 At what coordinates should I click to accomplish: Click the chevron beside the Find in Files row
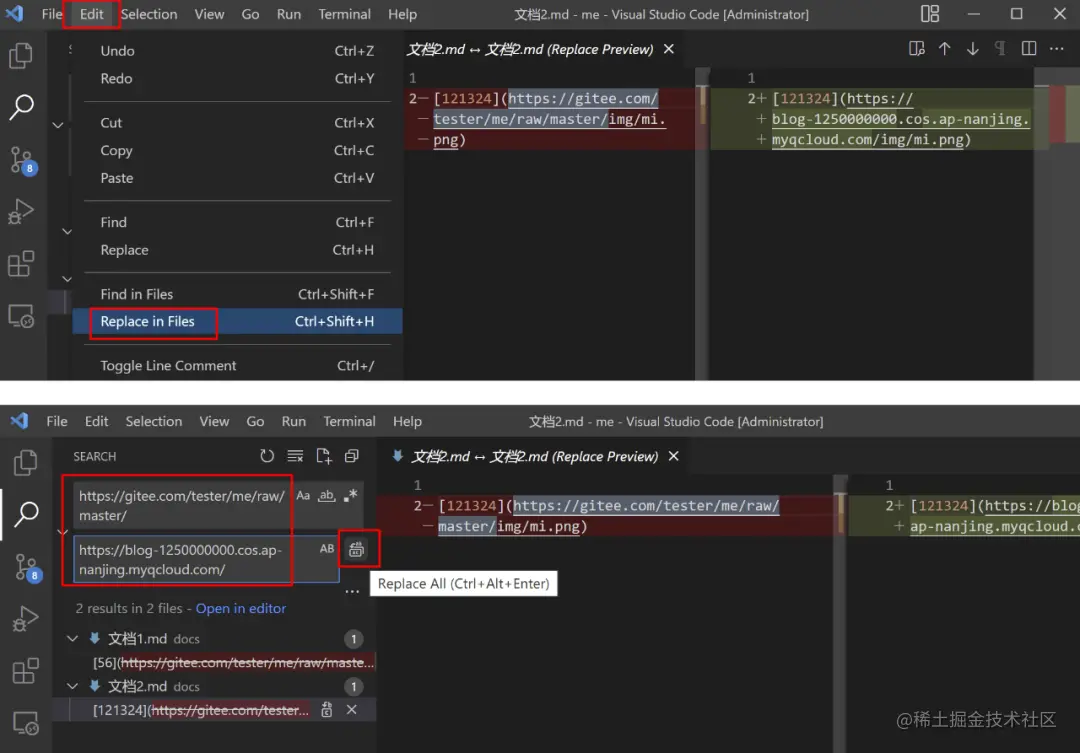(67, 279)
